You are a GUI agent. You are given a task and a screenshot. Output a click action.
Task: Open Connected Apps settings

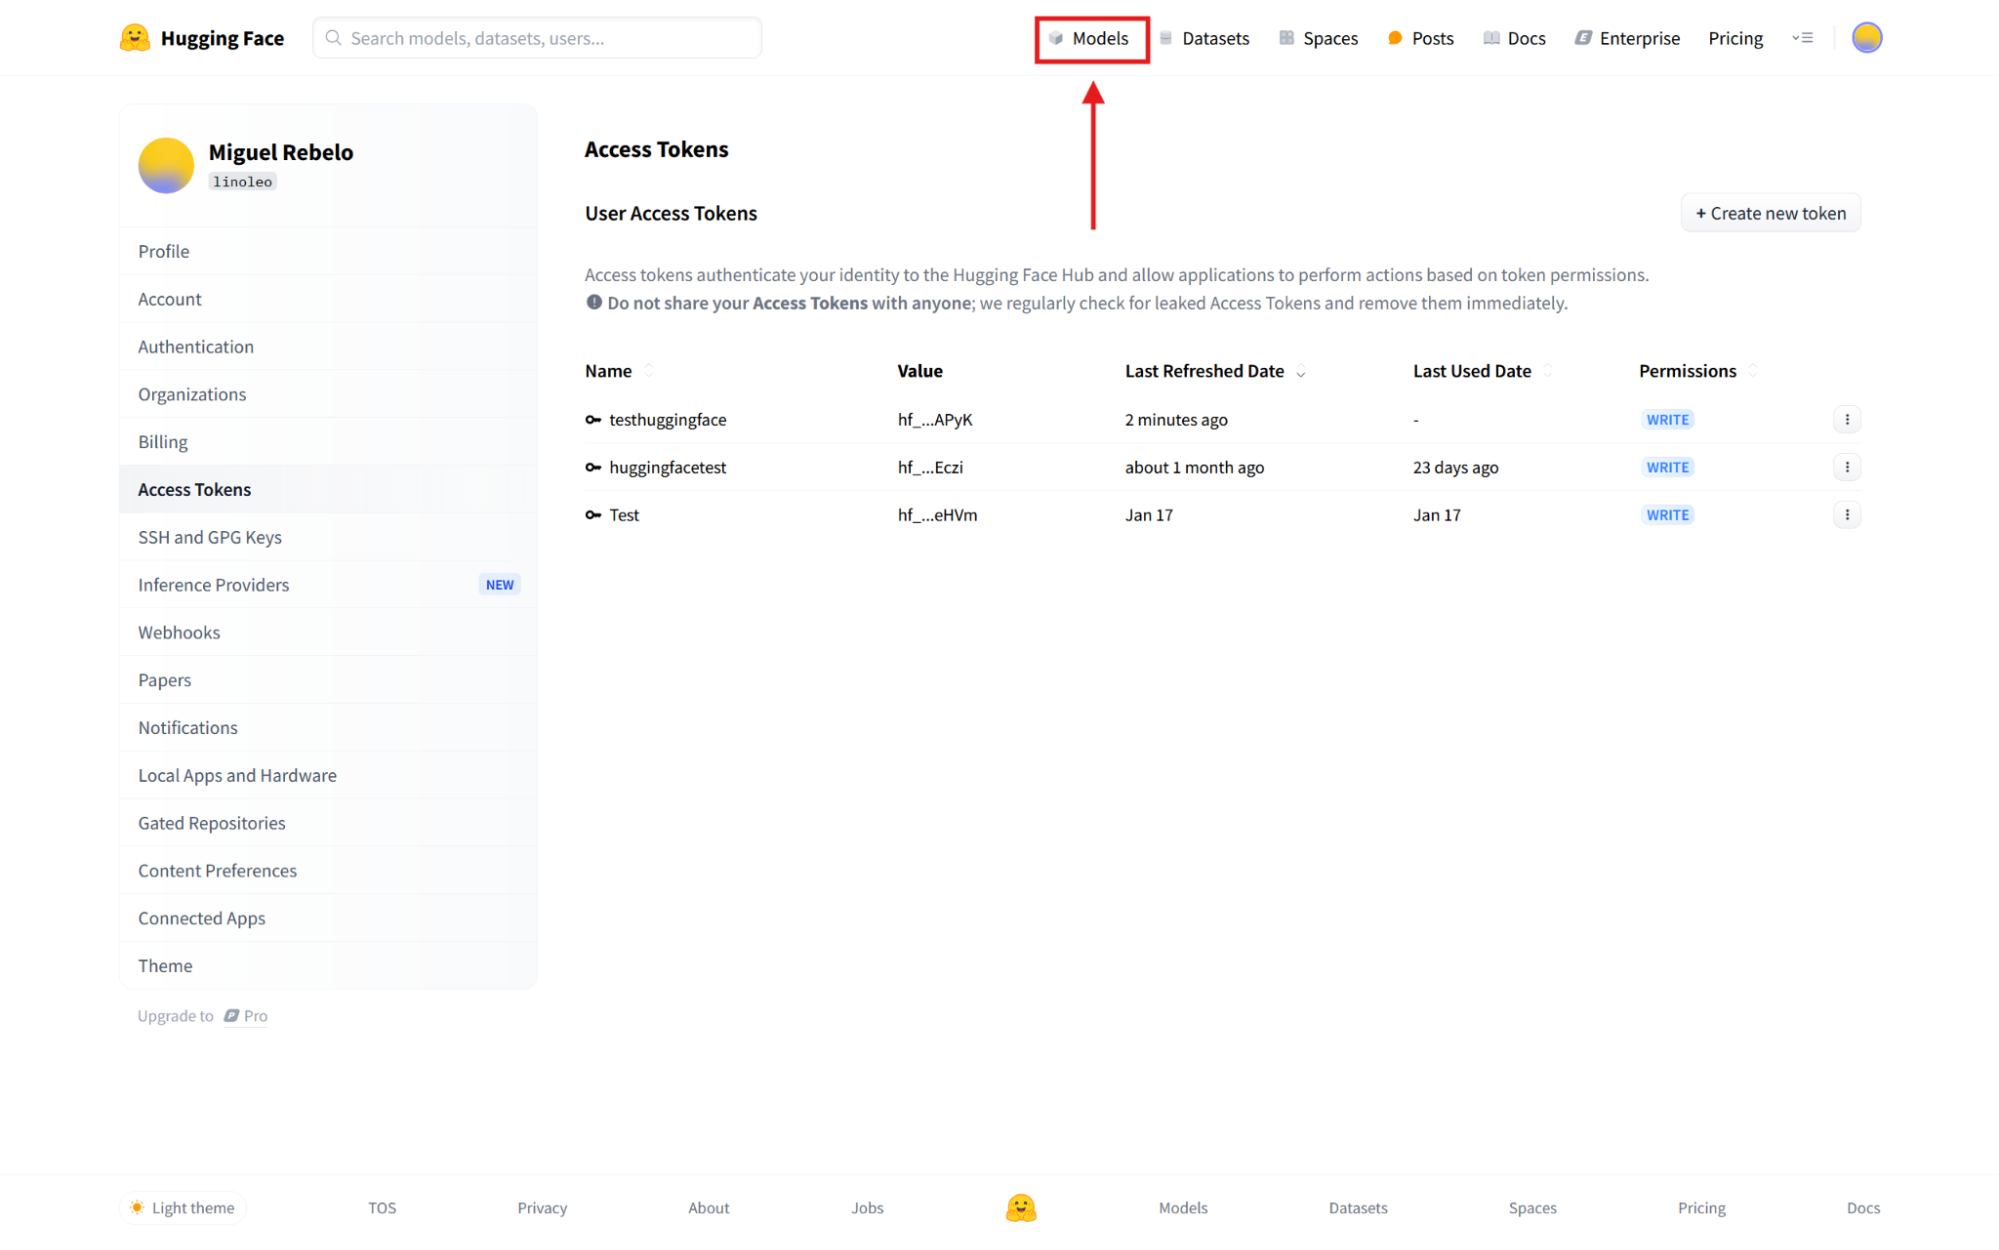point(328,918)
